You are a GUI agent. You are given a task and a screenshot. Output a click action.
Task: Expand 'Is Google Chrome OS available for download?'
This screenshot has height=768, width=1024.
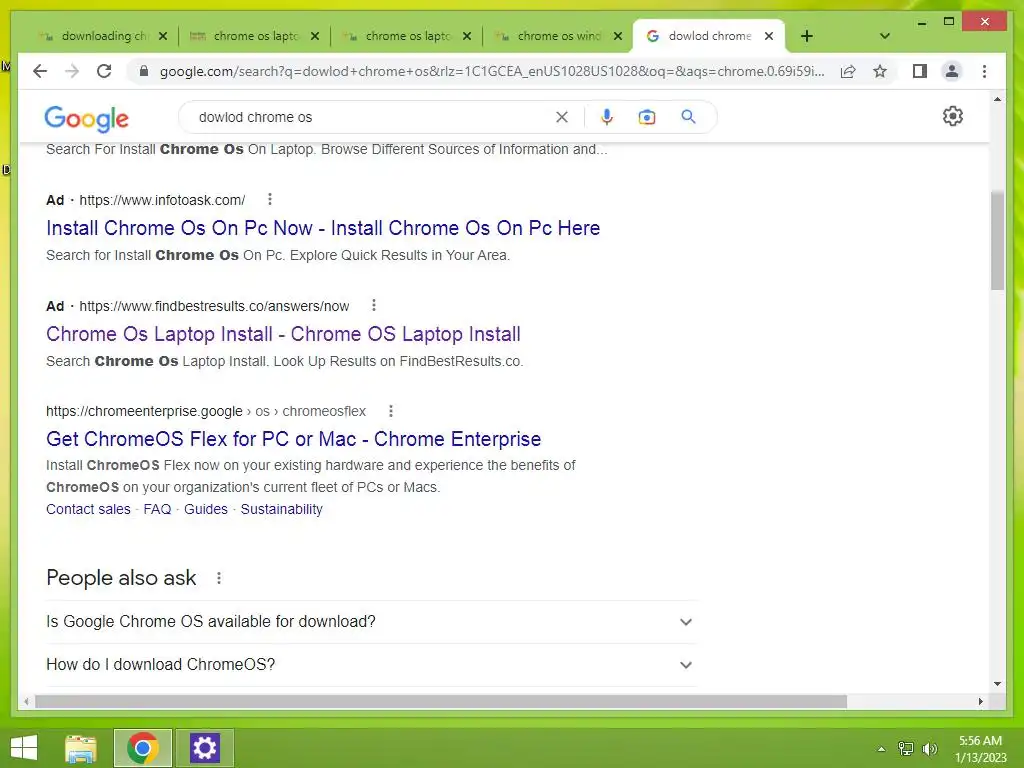(371, 622)
